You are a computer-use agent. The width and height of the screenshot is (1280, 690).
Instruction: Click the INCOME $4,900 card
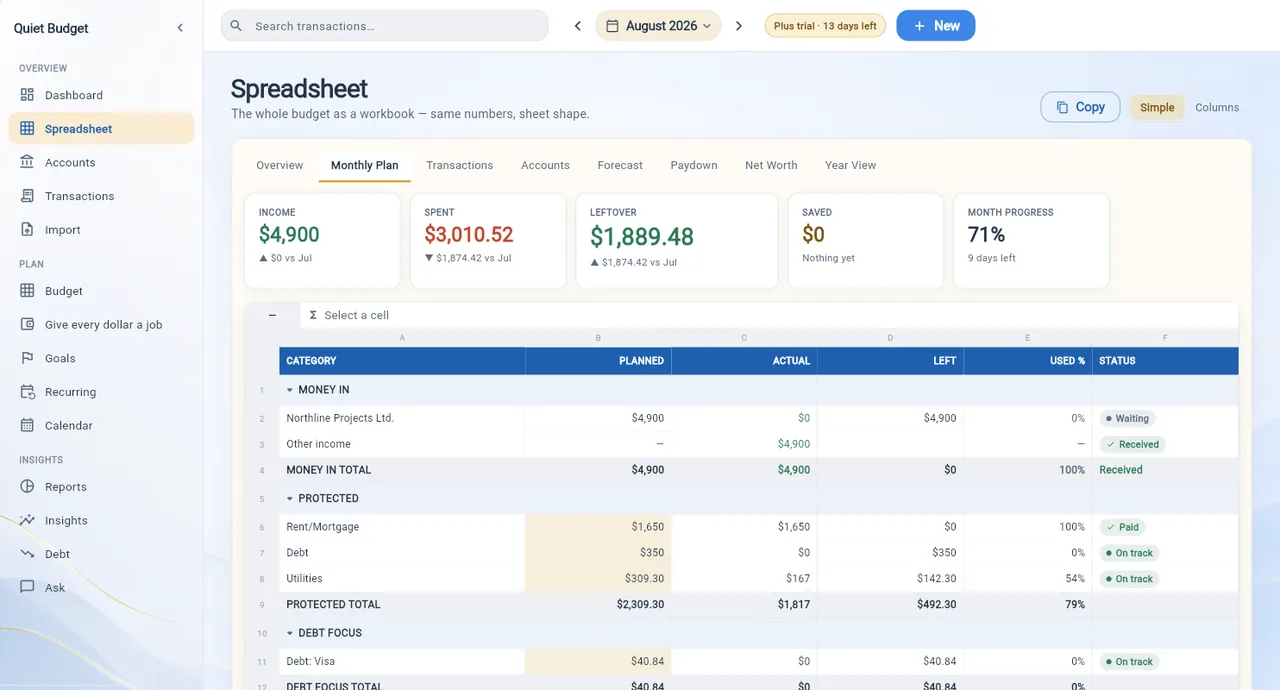coord(322,241)
